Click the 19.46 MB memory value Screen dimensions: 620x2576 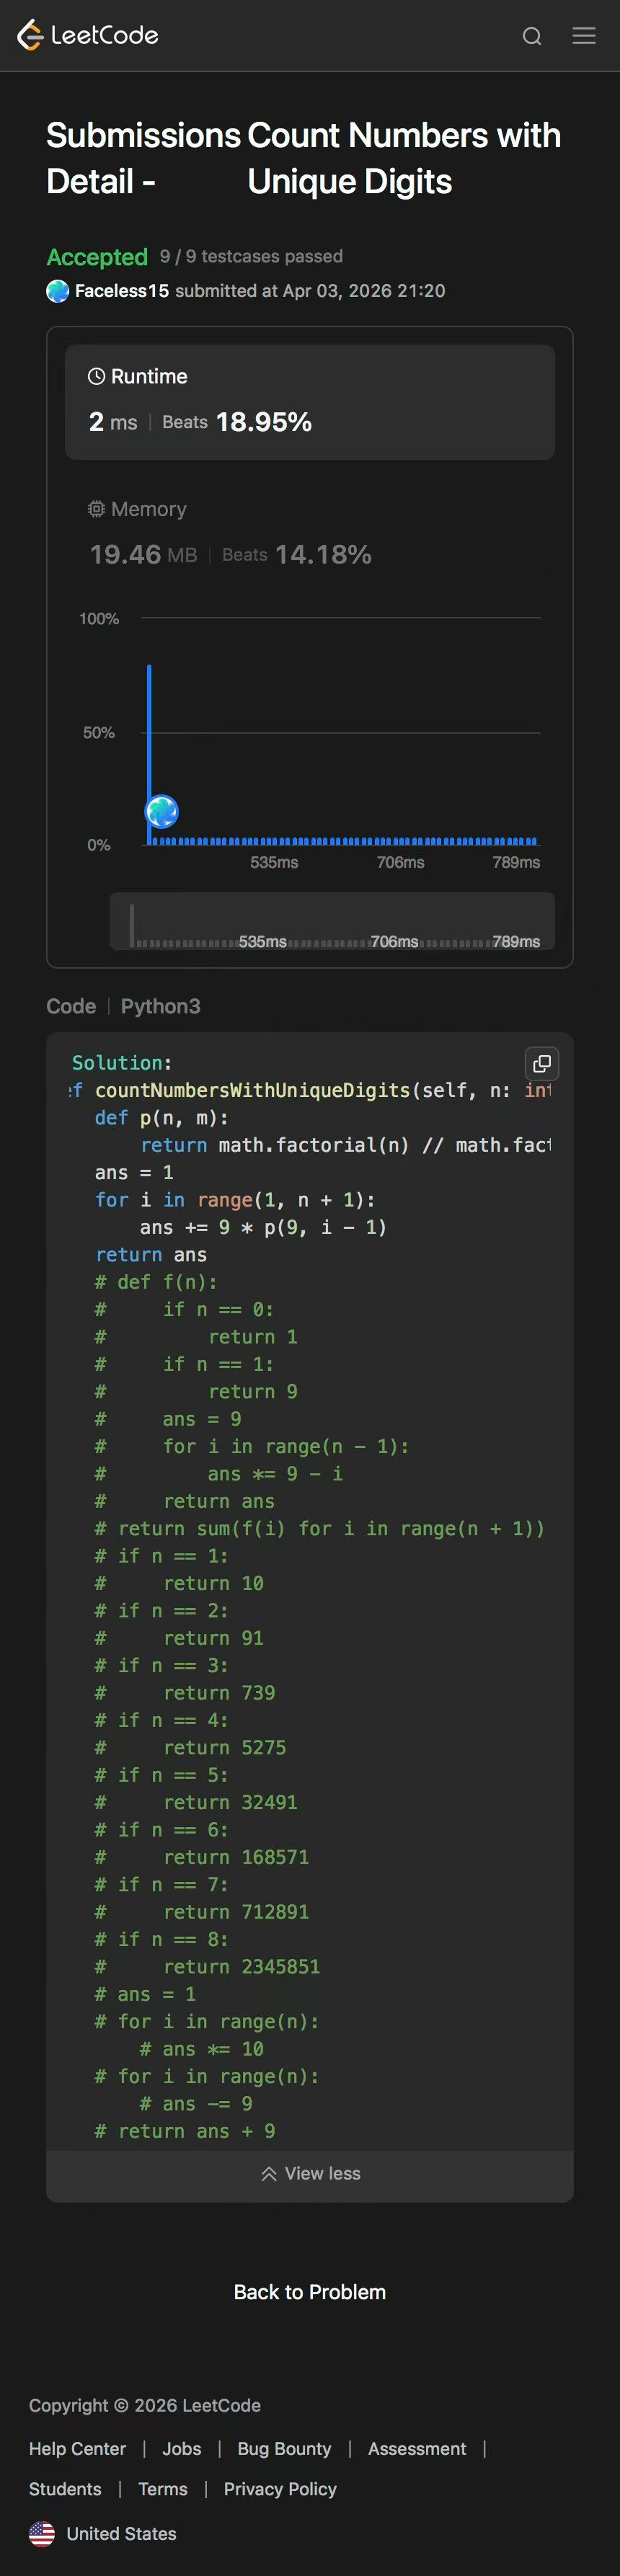(143, 554)
